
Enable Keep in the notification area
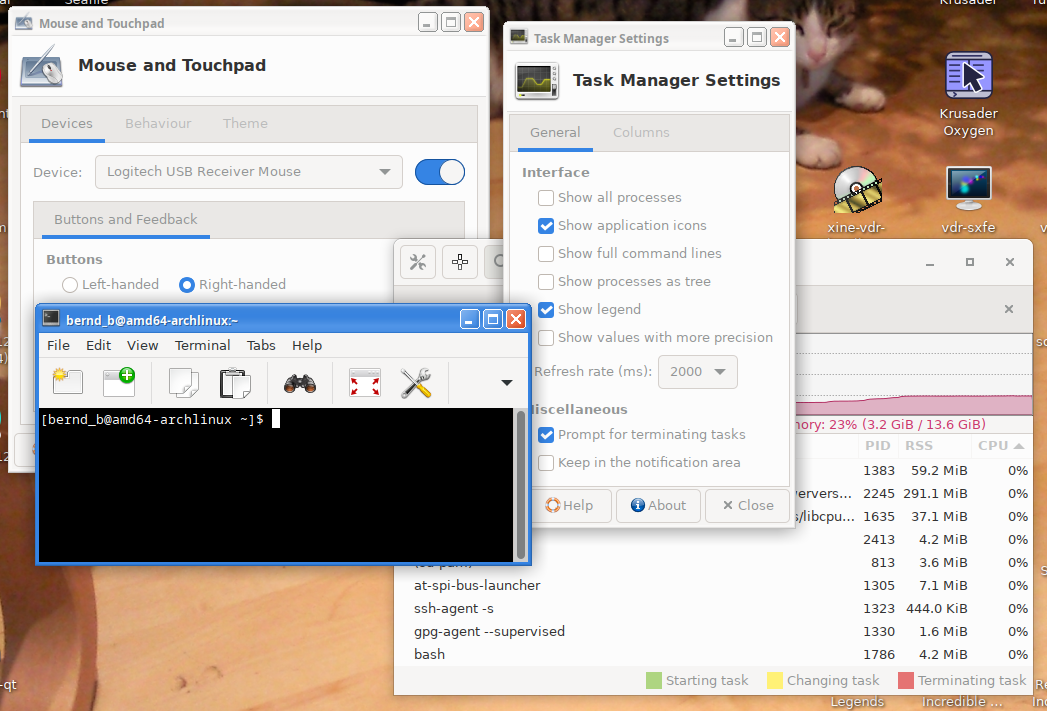546,463
